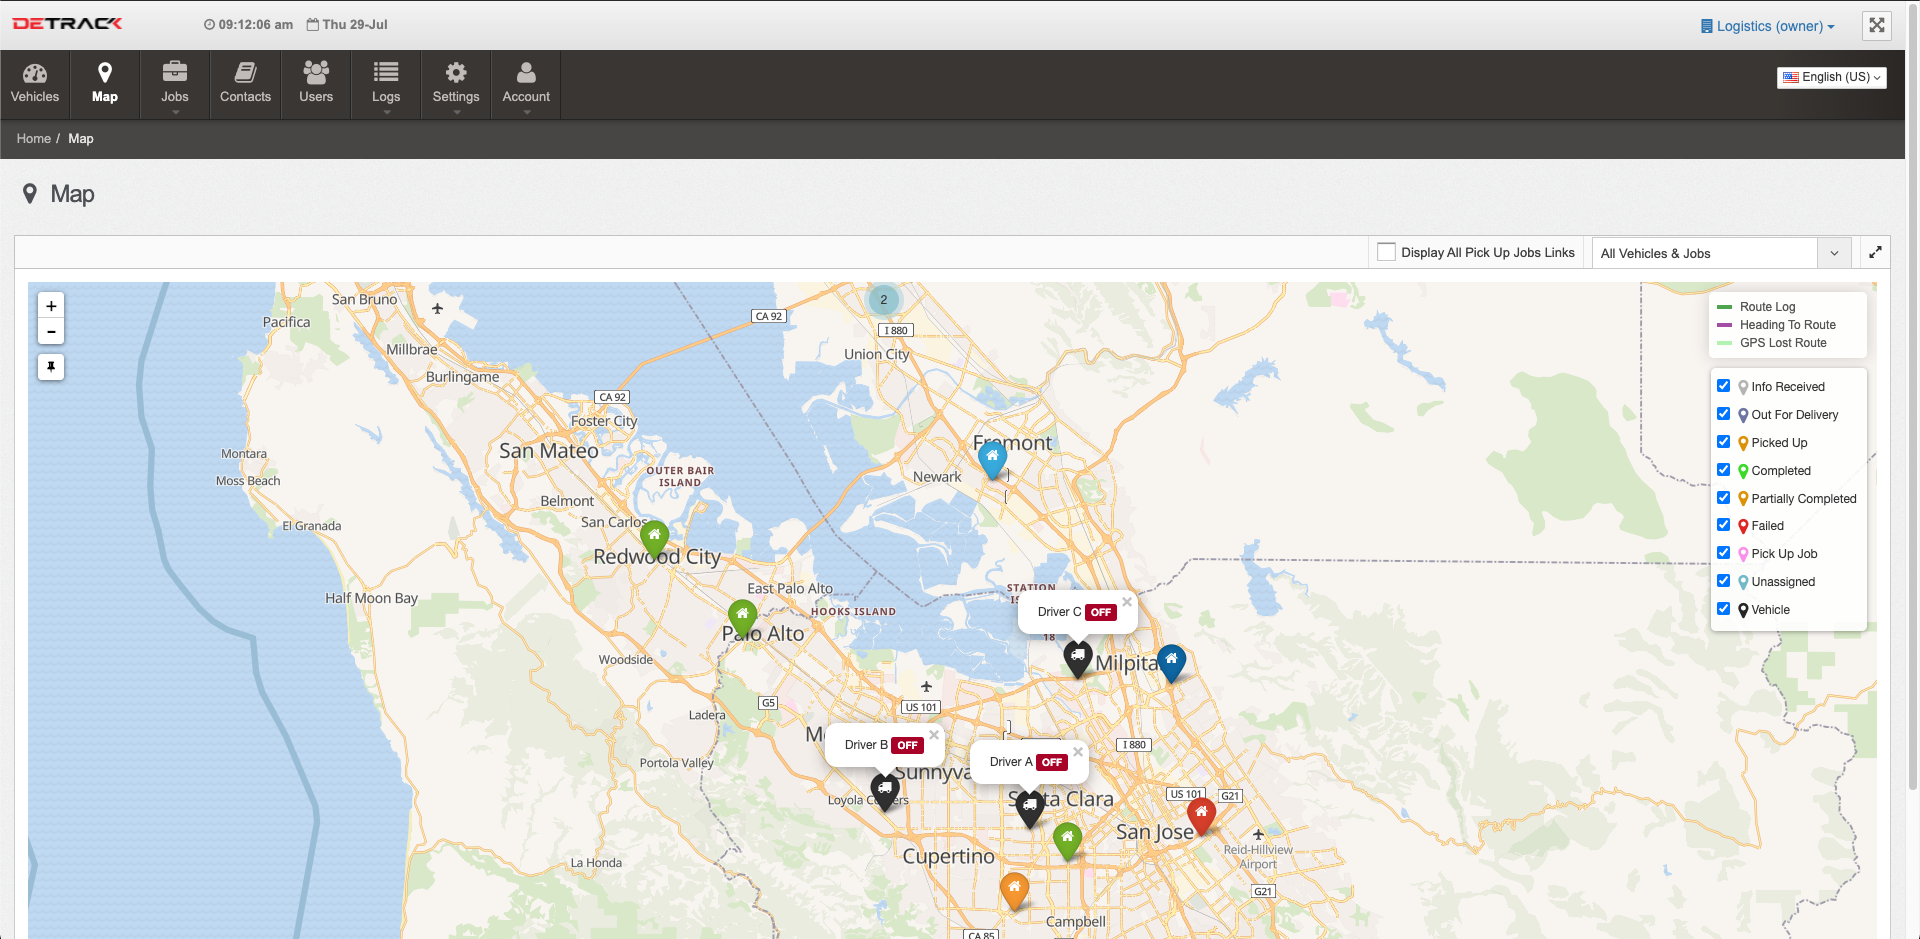The image size is (1920, 939).
Task: Click the map zoom out minus button
Action: point(51,332)
